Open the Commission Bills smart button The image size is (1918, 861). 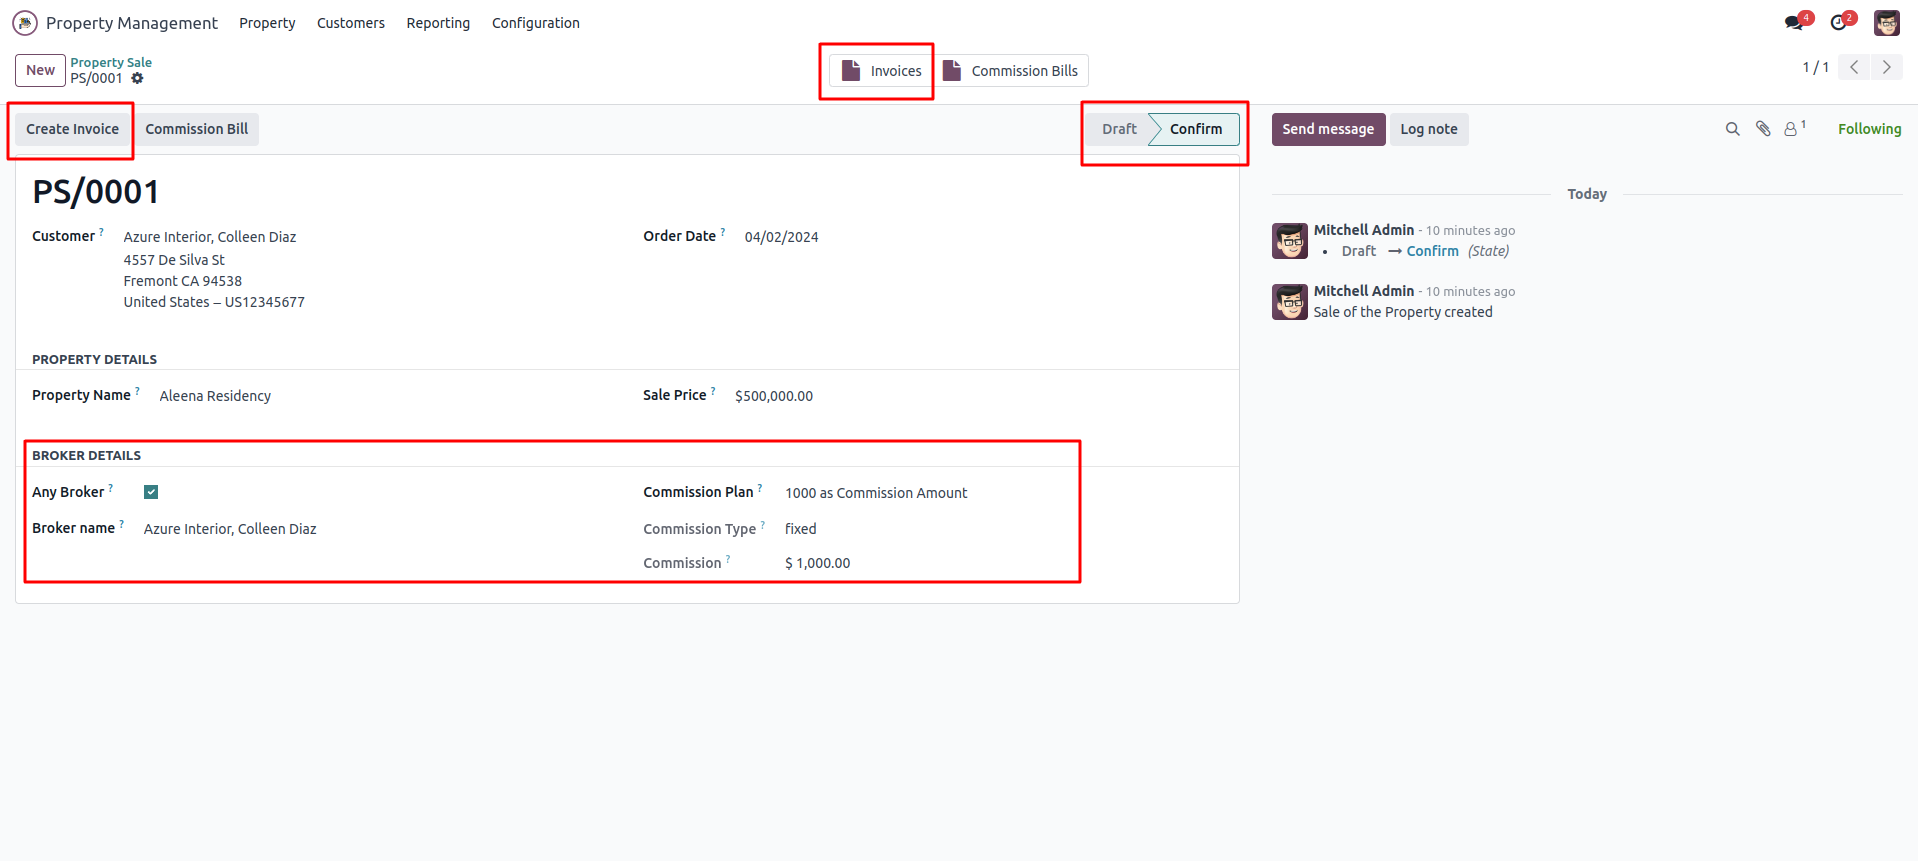point(1011,71)
